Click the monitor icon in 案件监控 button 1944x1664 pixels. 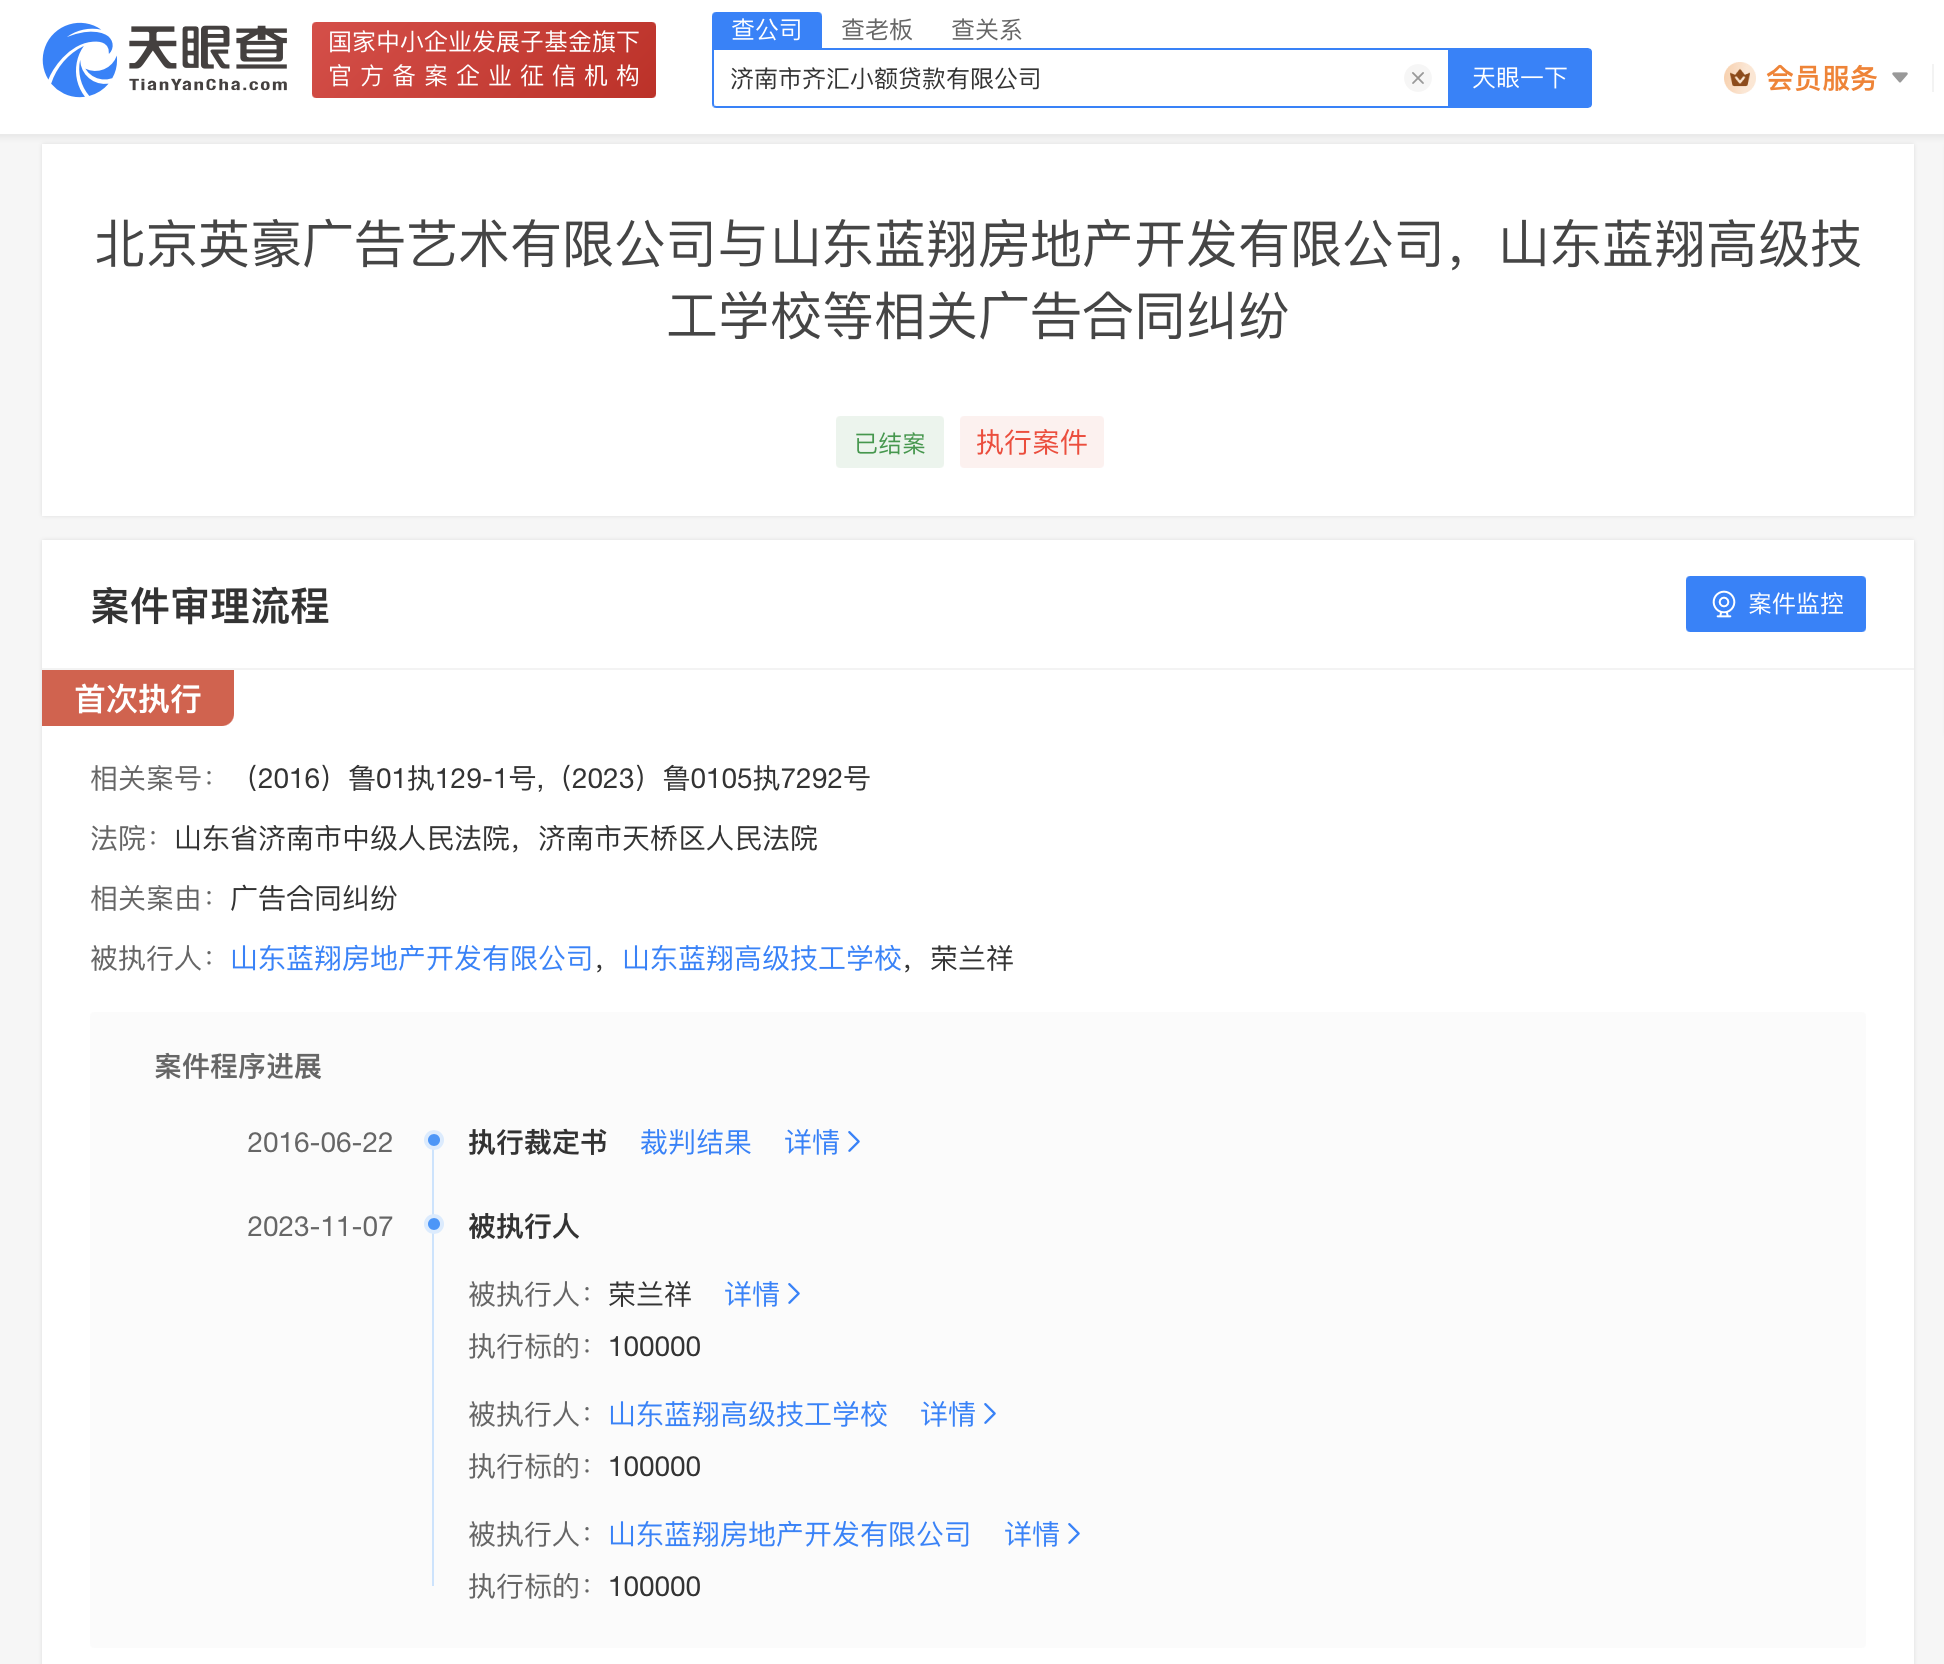pyautogui.click(x=1723, y=603)
